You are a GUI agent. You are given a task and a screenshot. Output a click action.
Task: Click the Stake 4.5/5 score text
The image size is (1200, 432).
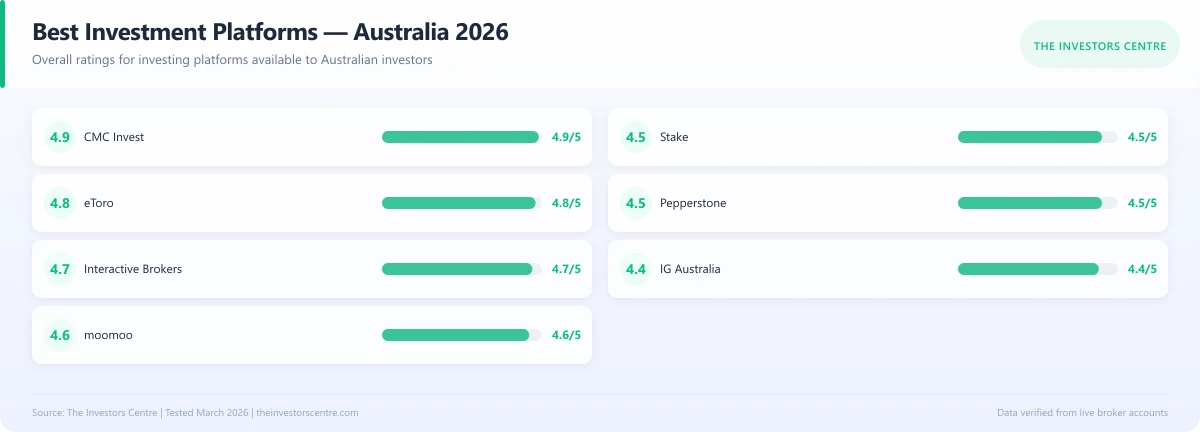(1142, 137)
